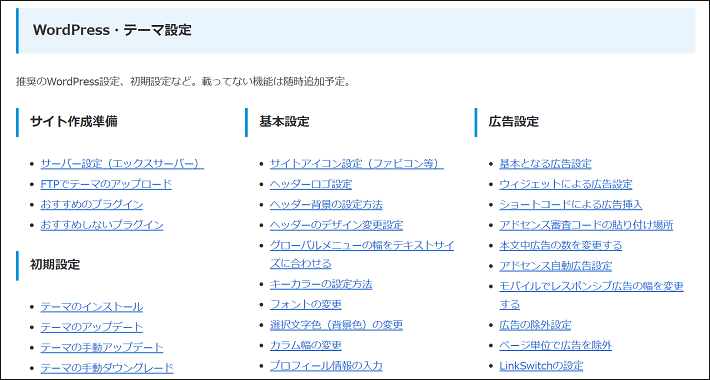Image resolution: width=710 pixels, height=380 pixels.
Task: Click the WordPress・テーマ設定 page heading
Action: (x=112, y=30)
